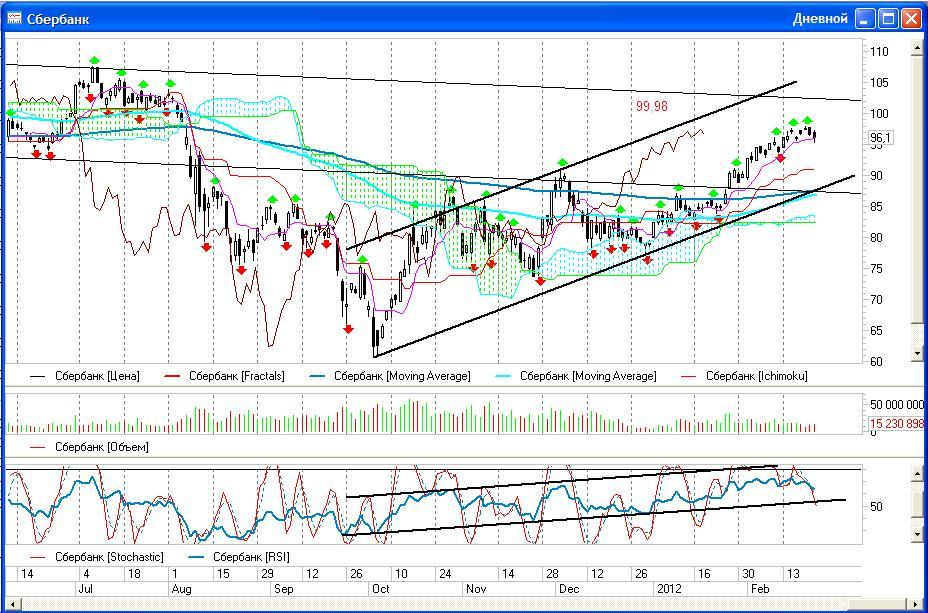Click the 85 price axis label
The height and width of the screenshot is (613, 928).
click(x=879, y=207)
